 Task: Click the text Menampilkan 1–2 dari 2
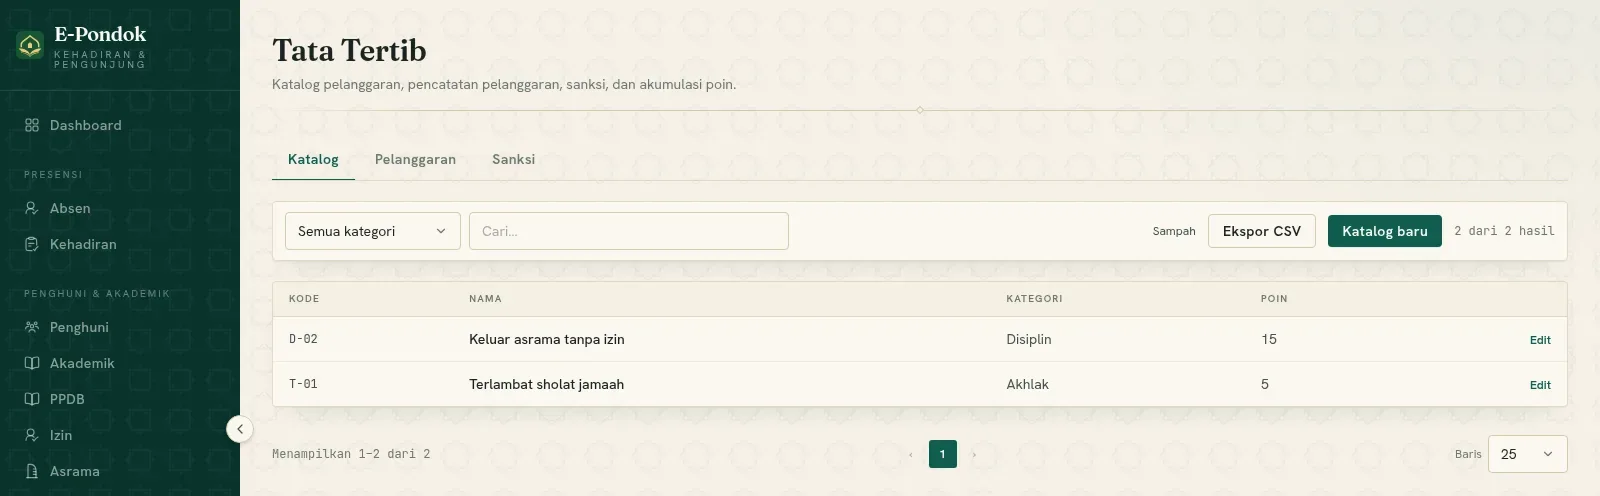click(351, 454)
